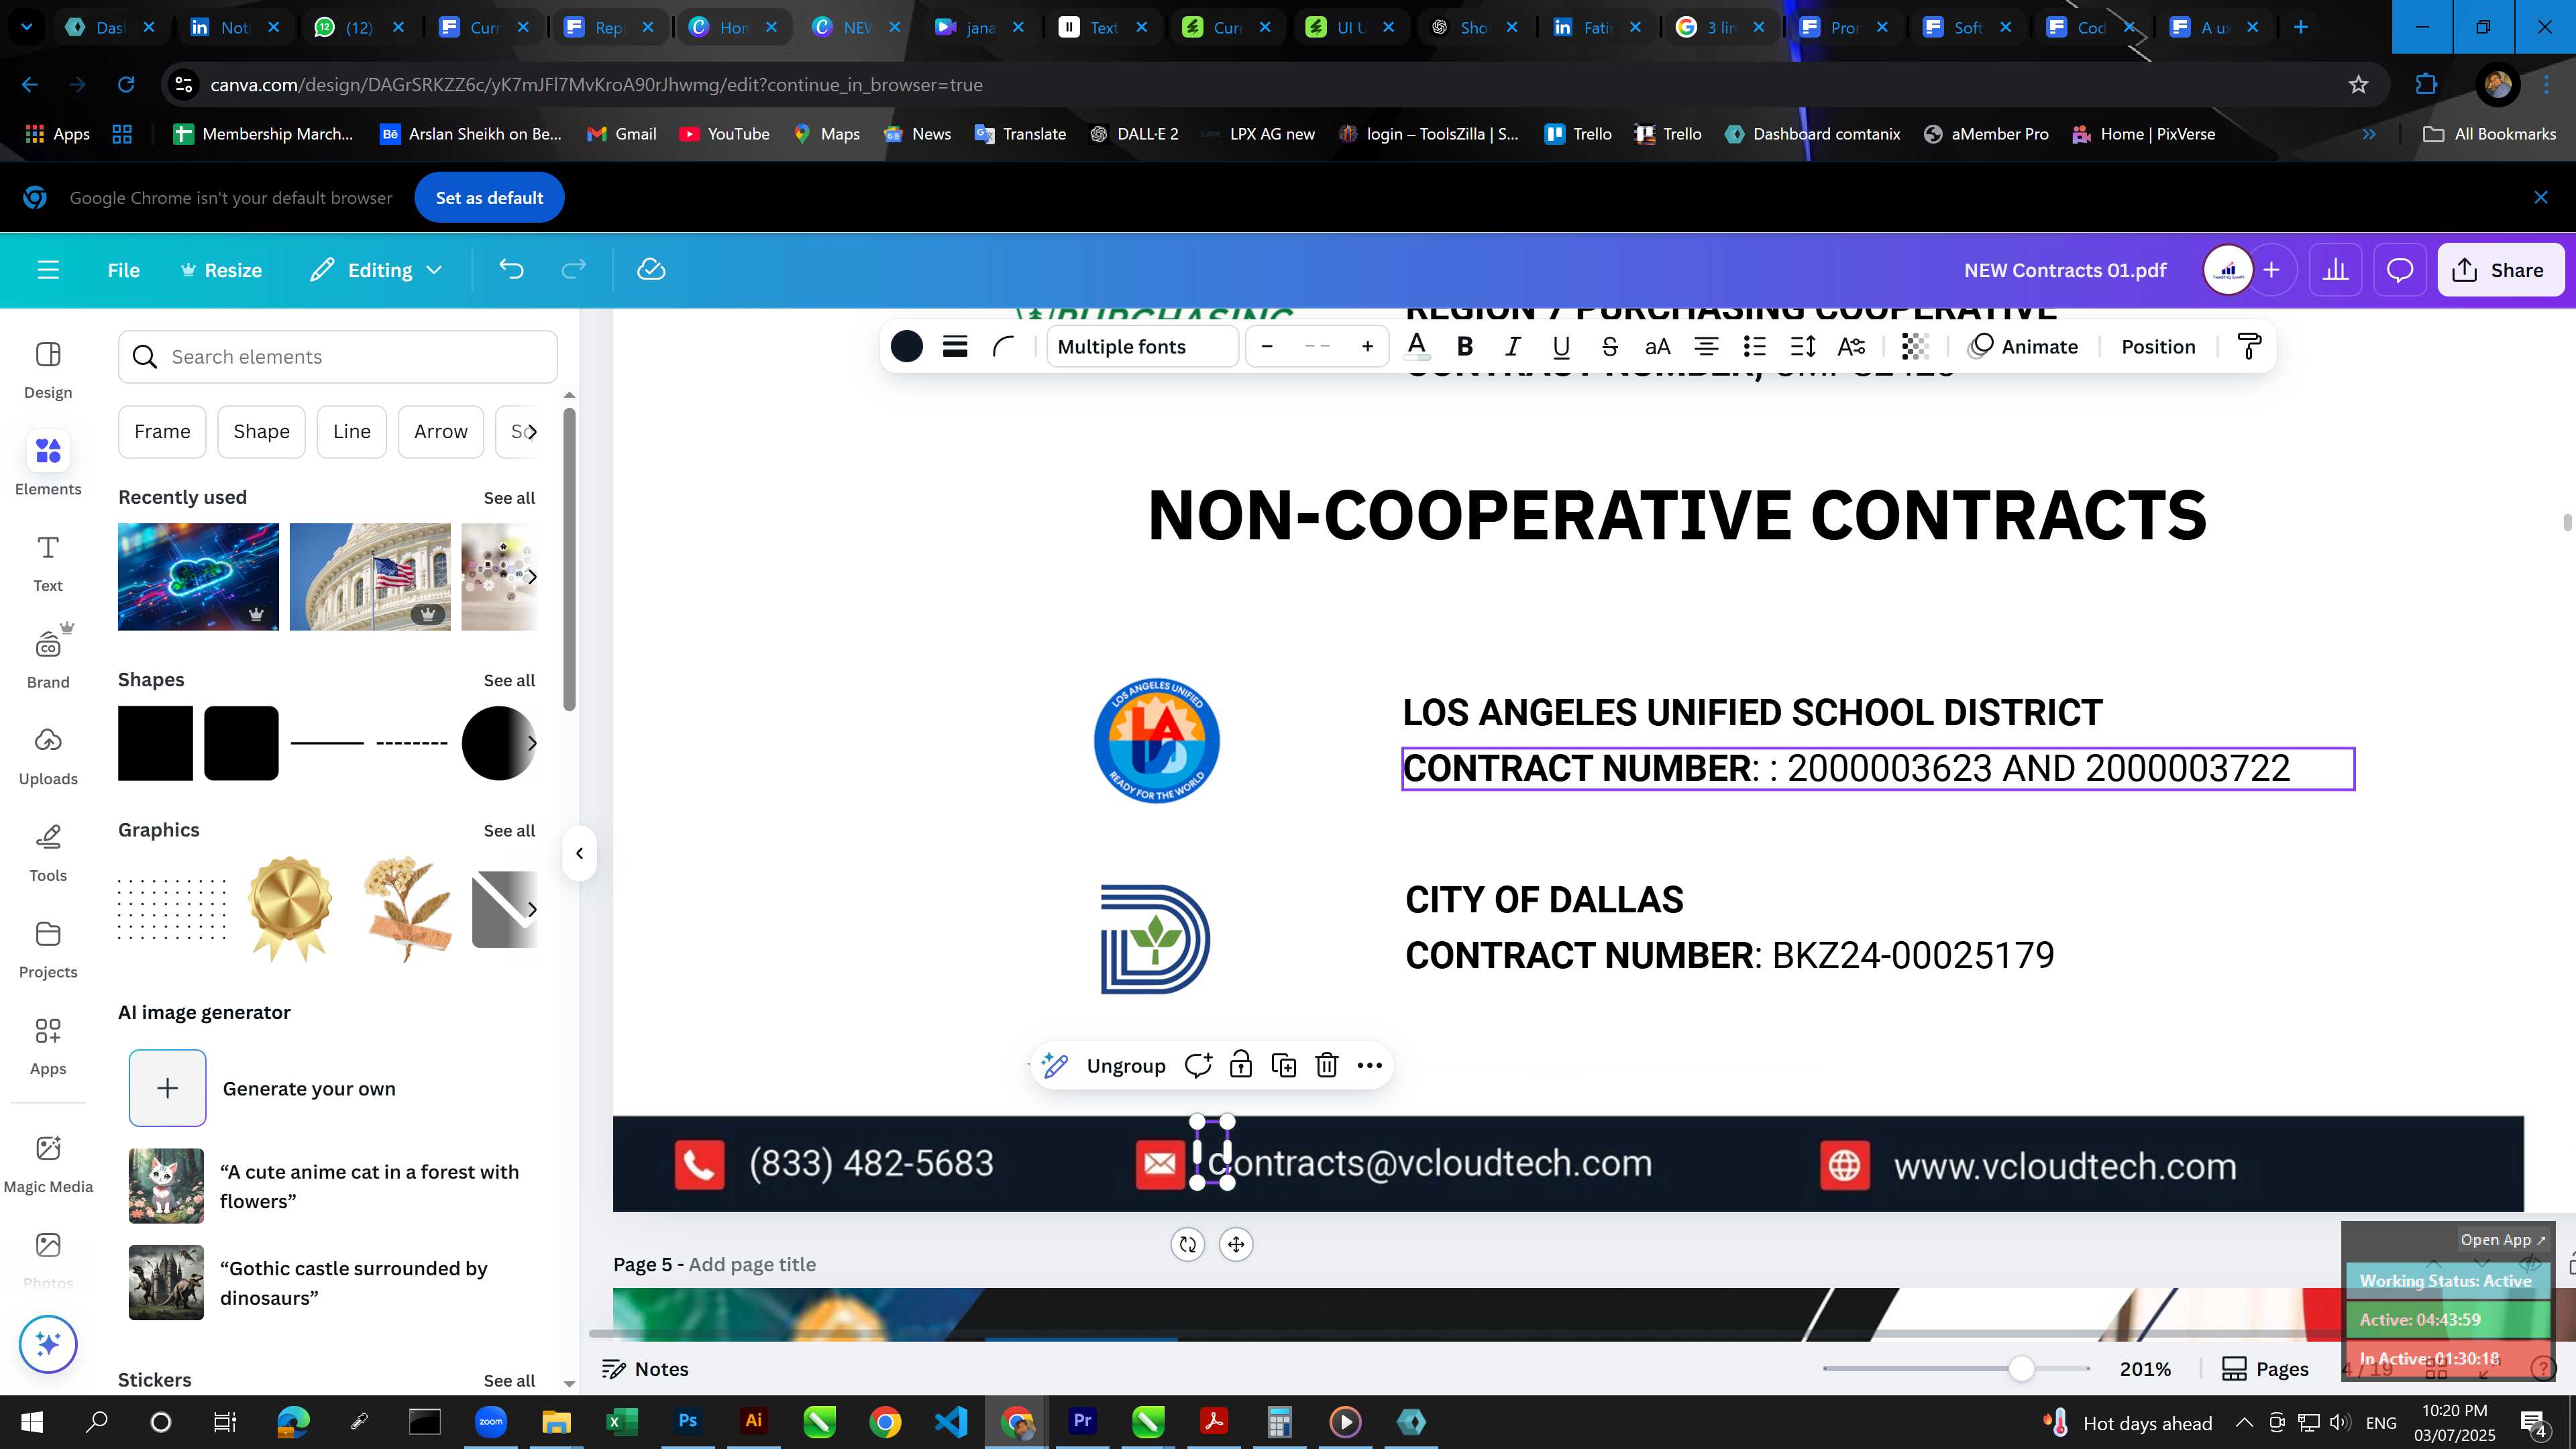Expand more Shapes with the arrow
This screenshot has width=2576, height=1449.
tap(532, 743)
